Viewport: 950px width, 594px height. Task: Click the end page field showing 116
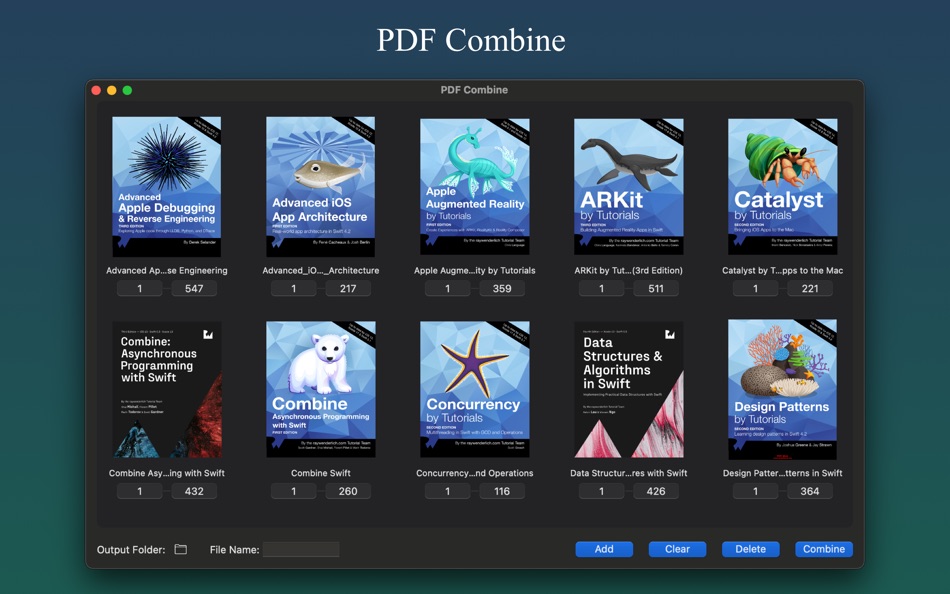502,491
